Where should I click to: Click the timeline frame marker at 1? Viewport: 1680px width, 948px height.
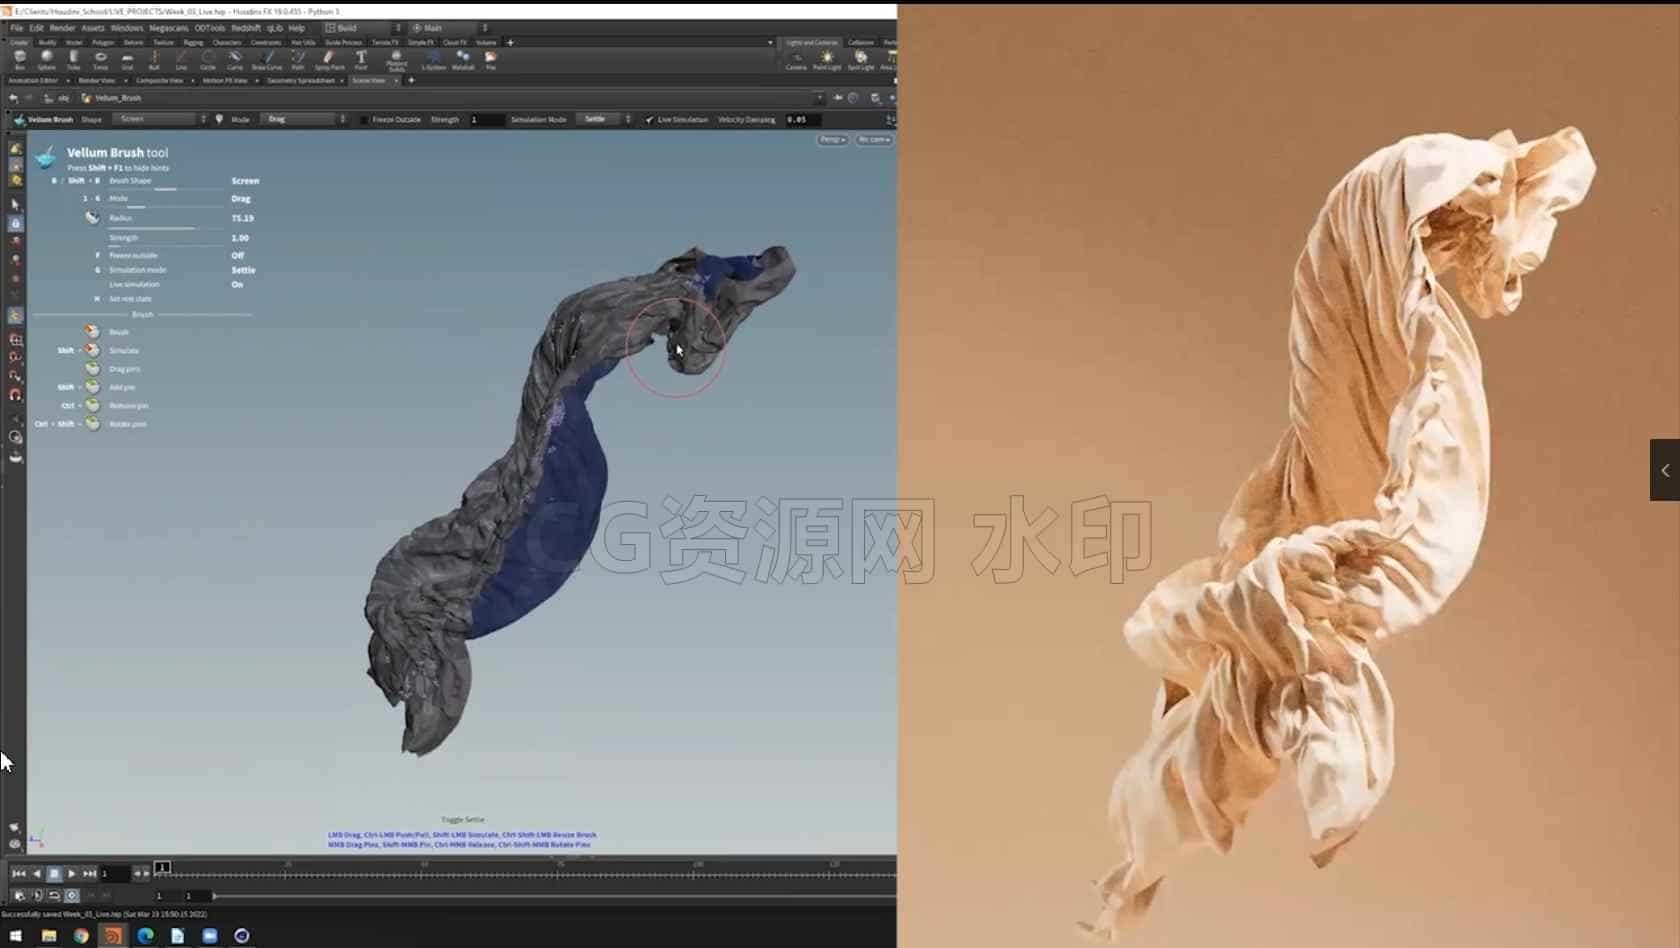coord(162,867)
